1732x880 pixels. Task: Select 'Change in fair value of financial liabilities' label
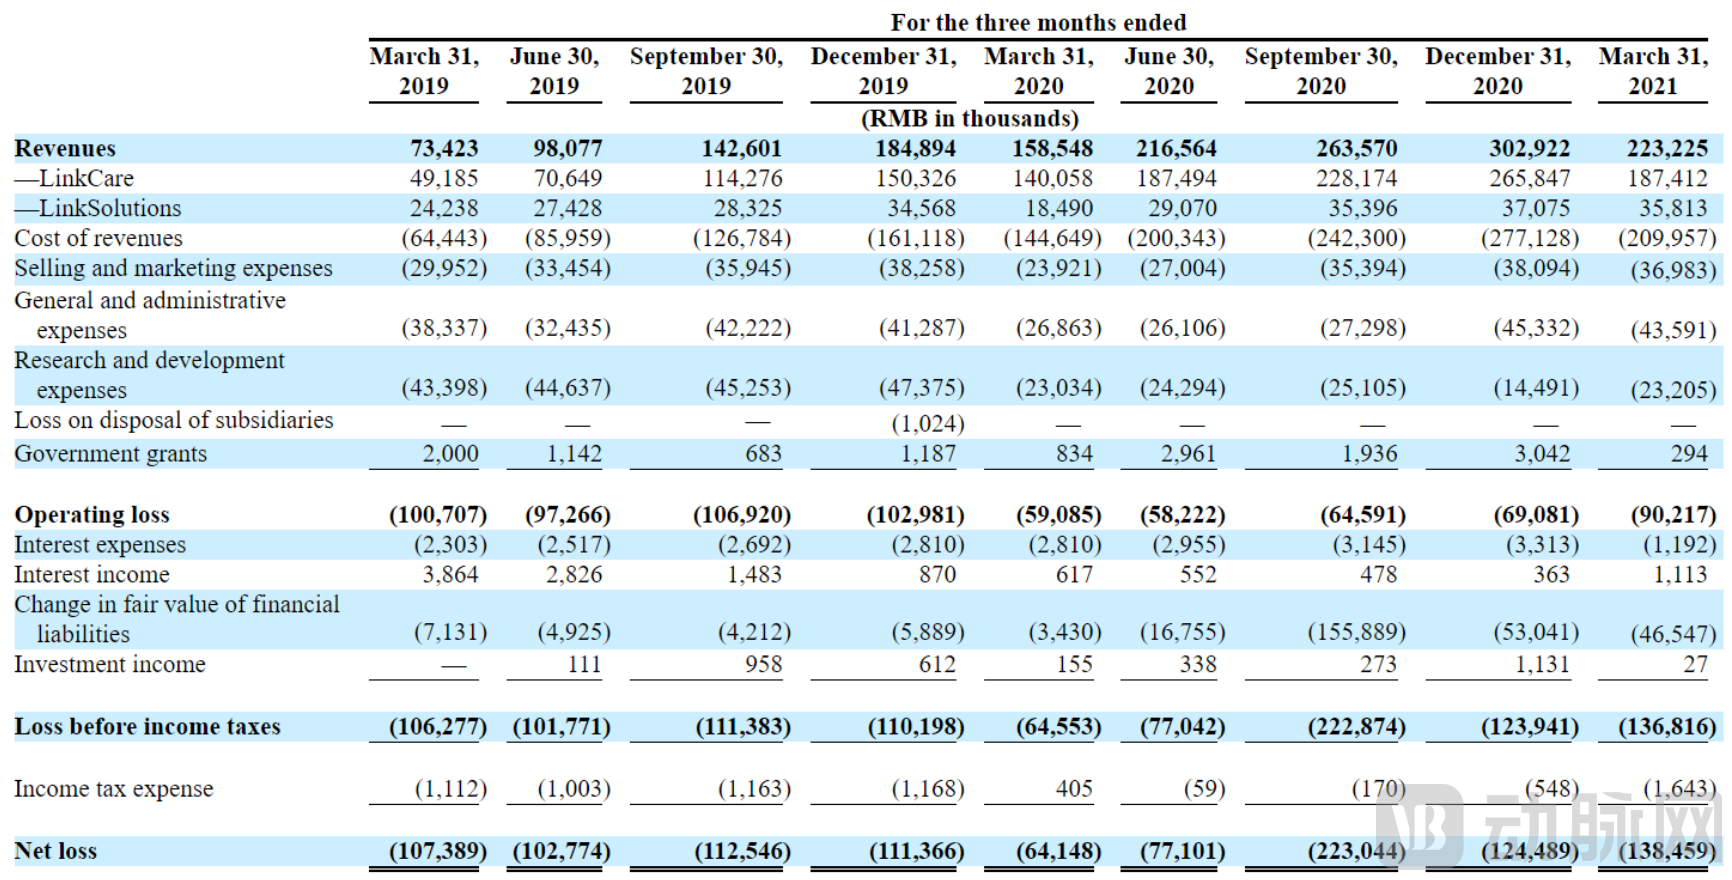pos(177,619)
